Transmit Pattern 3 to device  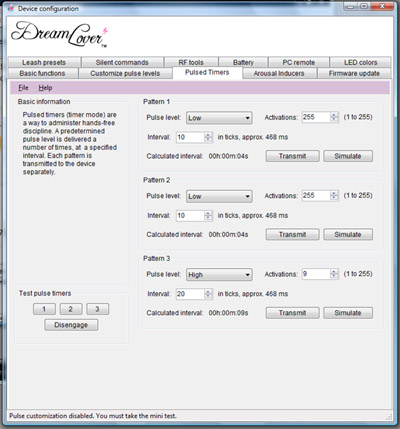click(x=292, y=313)
